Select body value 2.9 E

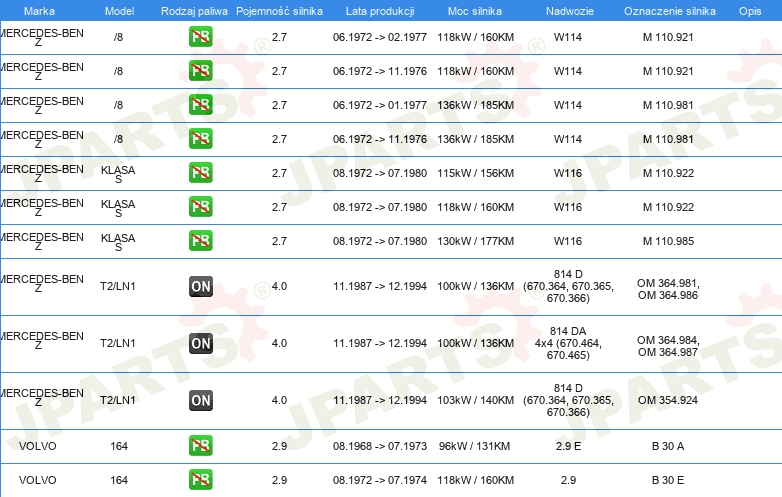[568, 446]
